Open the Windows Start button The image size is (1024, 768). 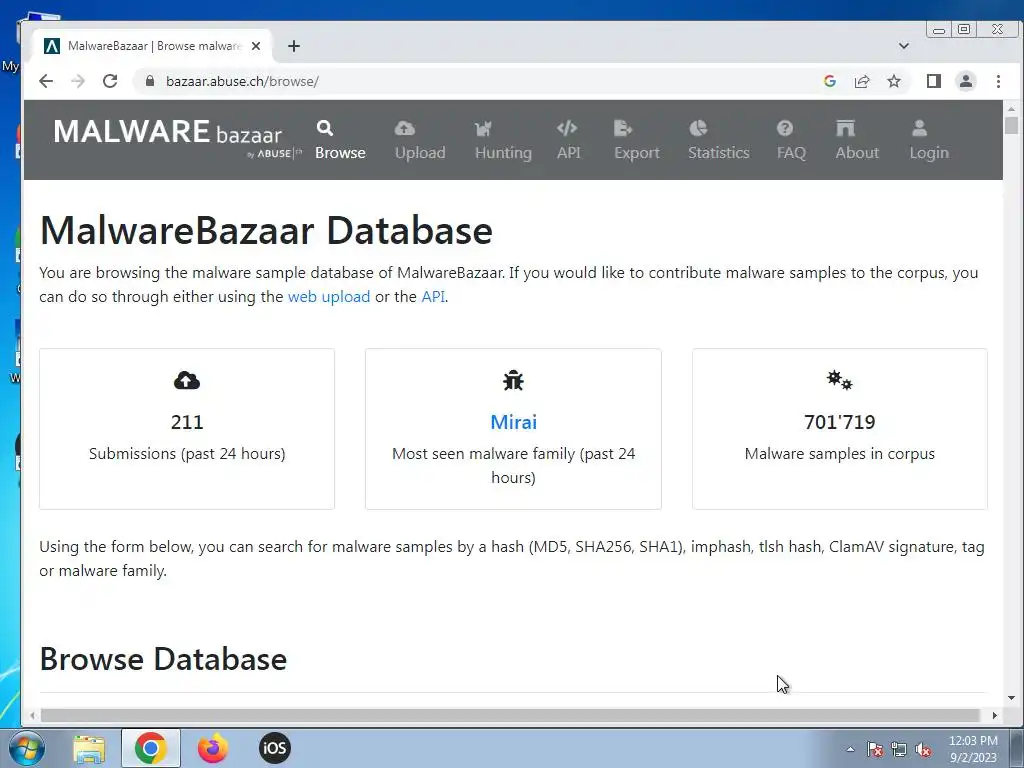coord(26,748)
